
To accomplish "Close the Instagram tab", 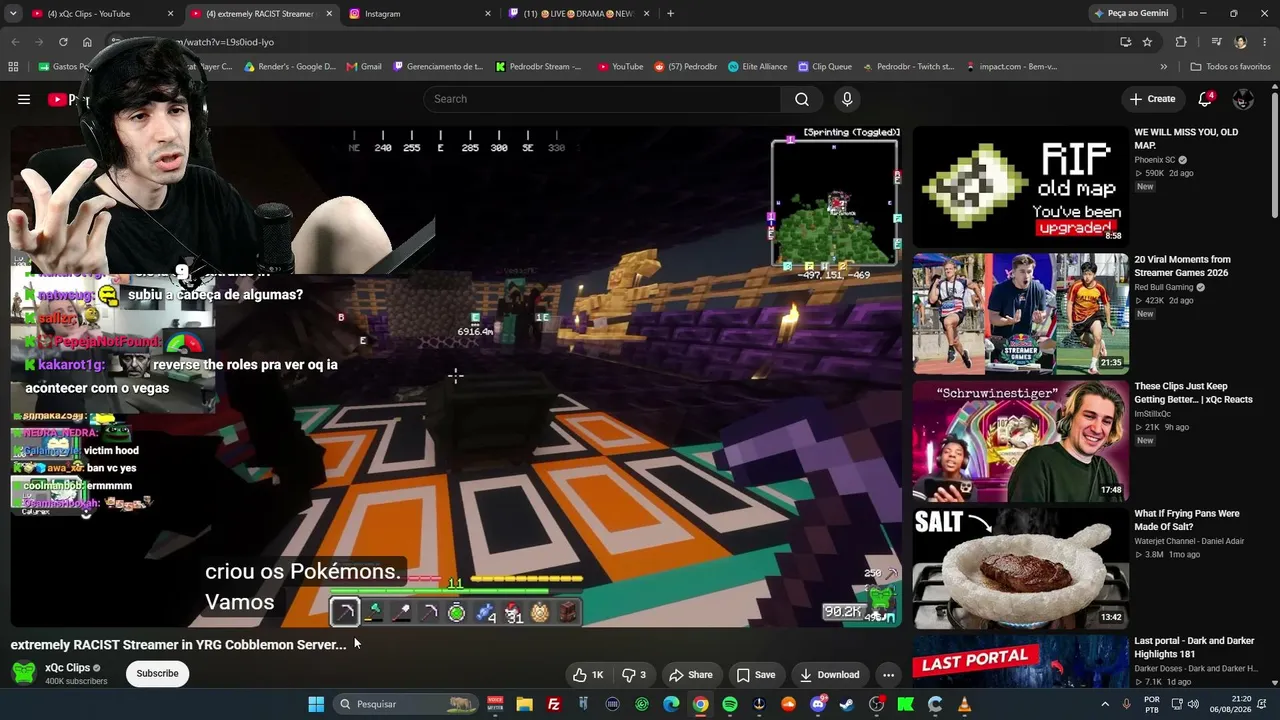I will pos(488,14).
